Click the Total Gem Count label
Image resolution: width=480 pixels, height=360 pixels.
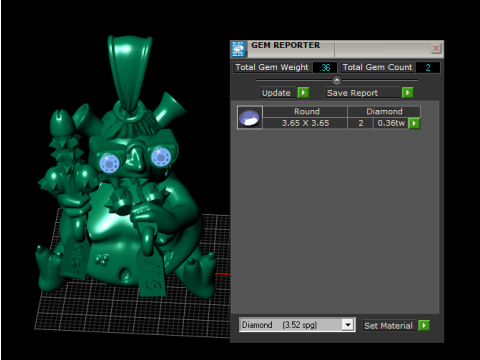(x=377, y=67)
